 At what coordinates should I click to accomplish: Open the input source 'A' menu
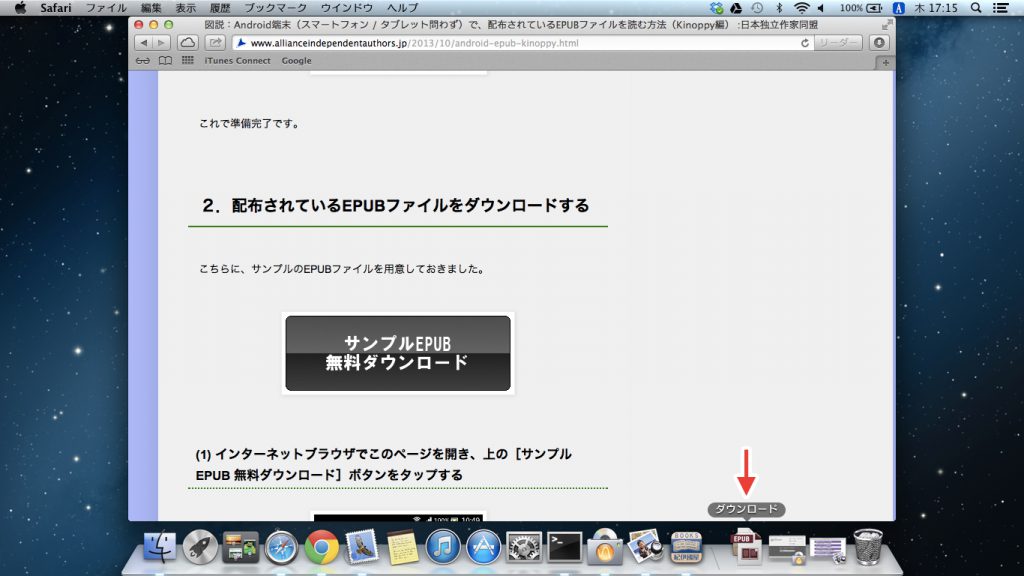click(x=899, y=8)
